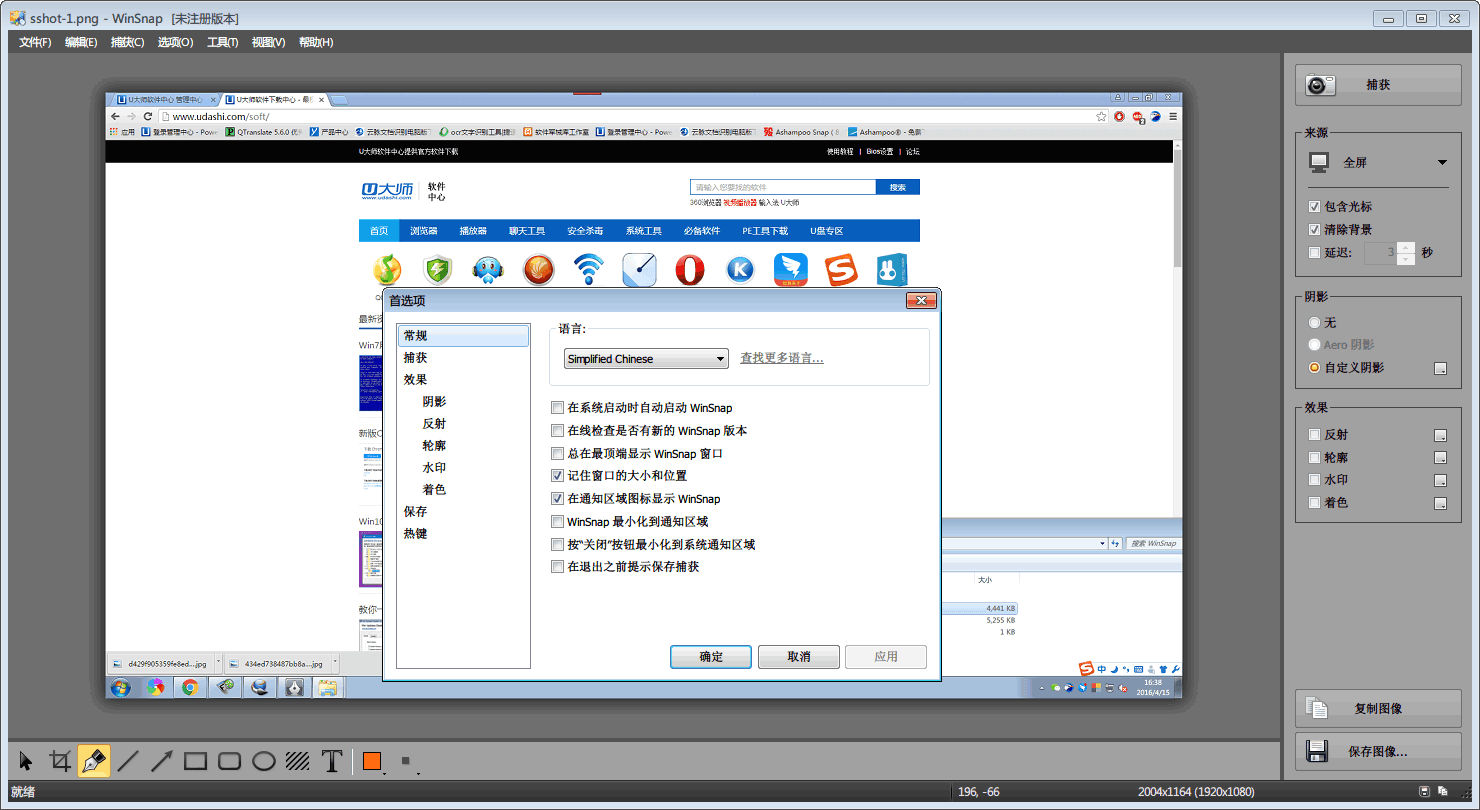Screen dimensions: 1480x810
Task: Open the 全屏 source dropdown
Action: click(x=1377, y=162)
